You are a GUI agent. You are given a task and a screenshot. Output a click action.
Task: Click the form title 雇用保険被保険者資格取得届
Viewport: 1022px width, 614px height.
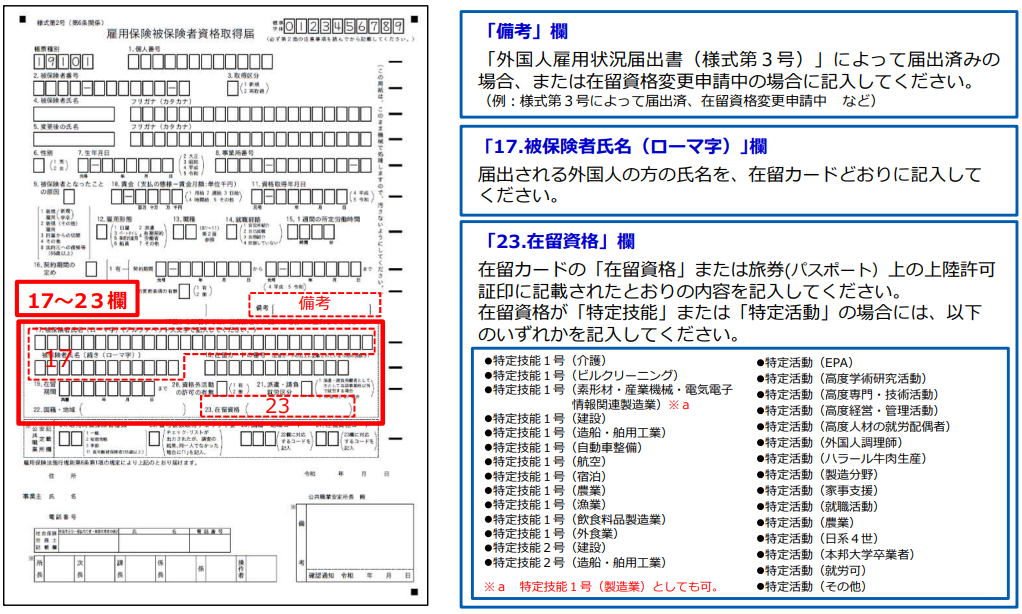[x=181, y=34]
